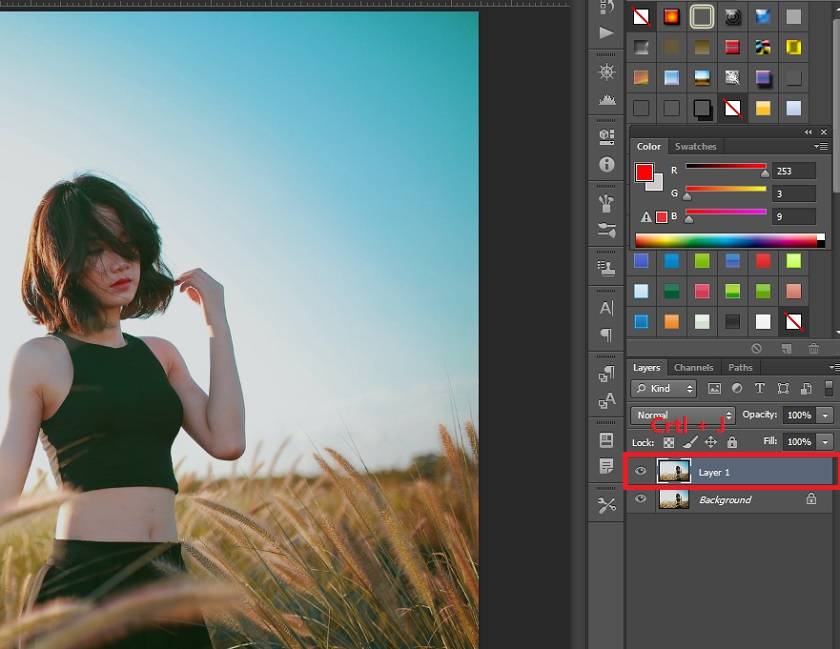The width and height of the screenshot is (840, 649).
Task: Open the Histogram panel icon
Action: (x=606, y=100)
